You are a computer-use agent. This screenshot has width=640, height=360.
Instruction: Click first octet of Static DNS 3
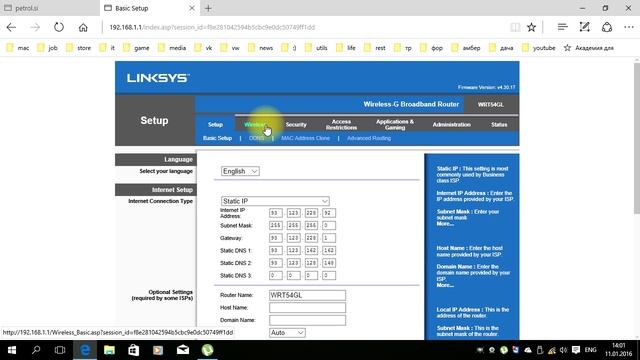276,276
